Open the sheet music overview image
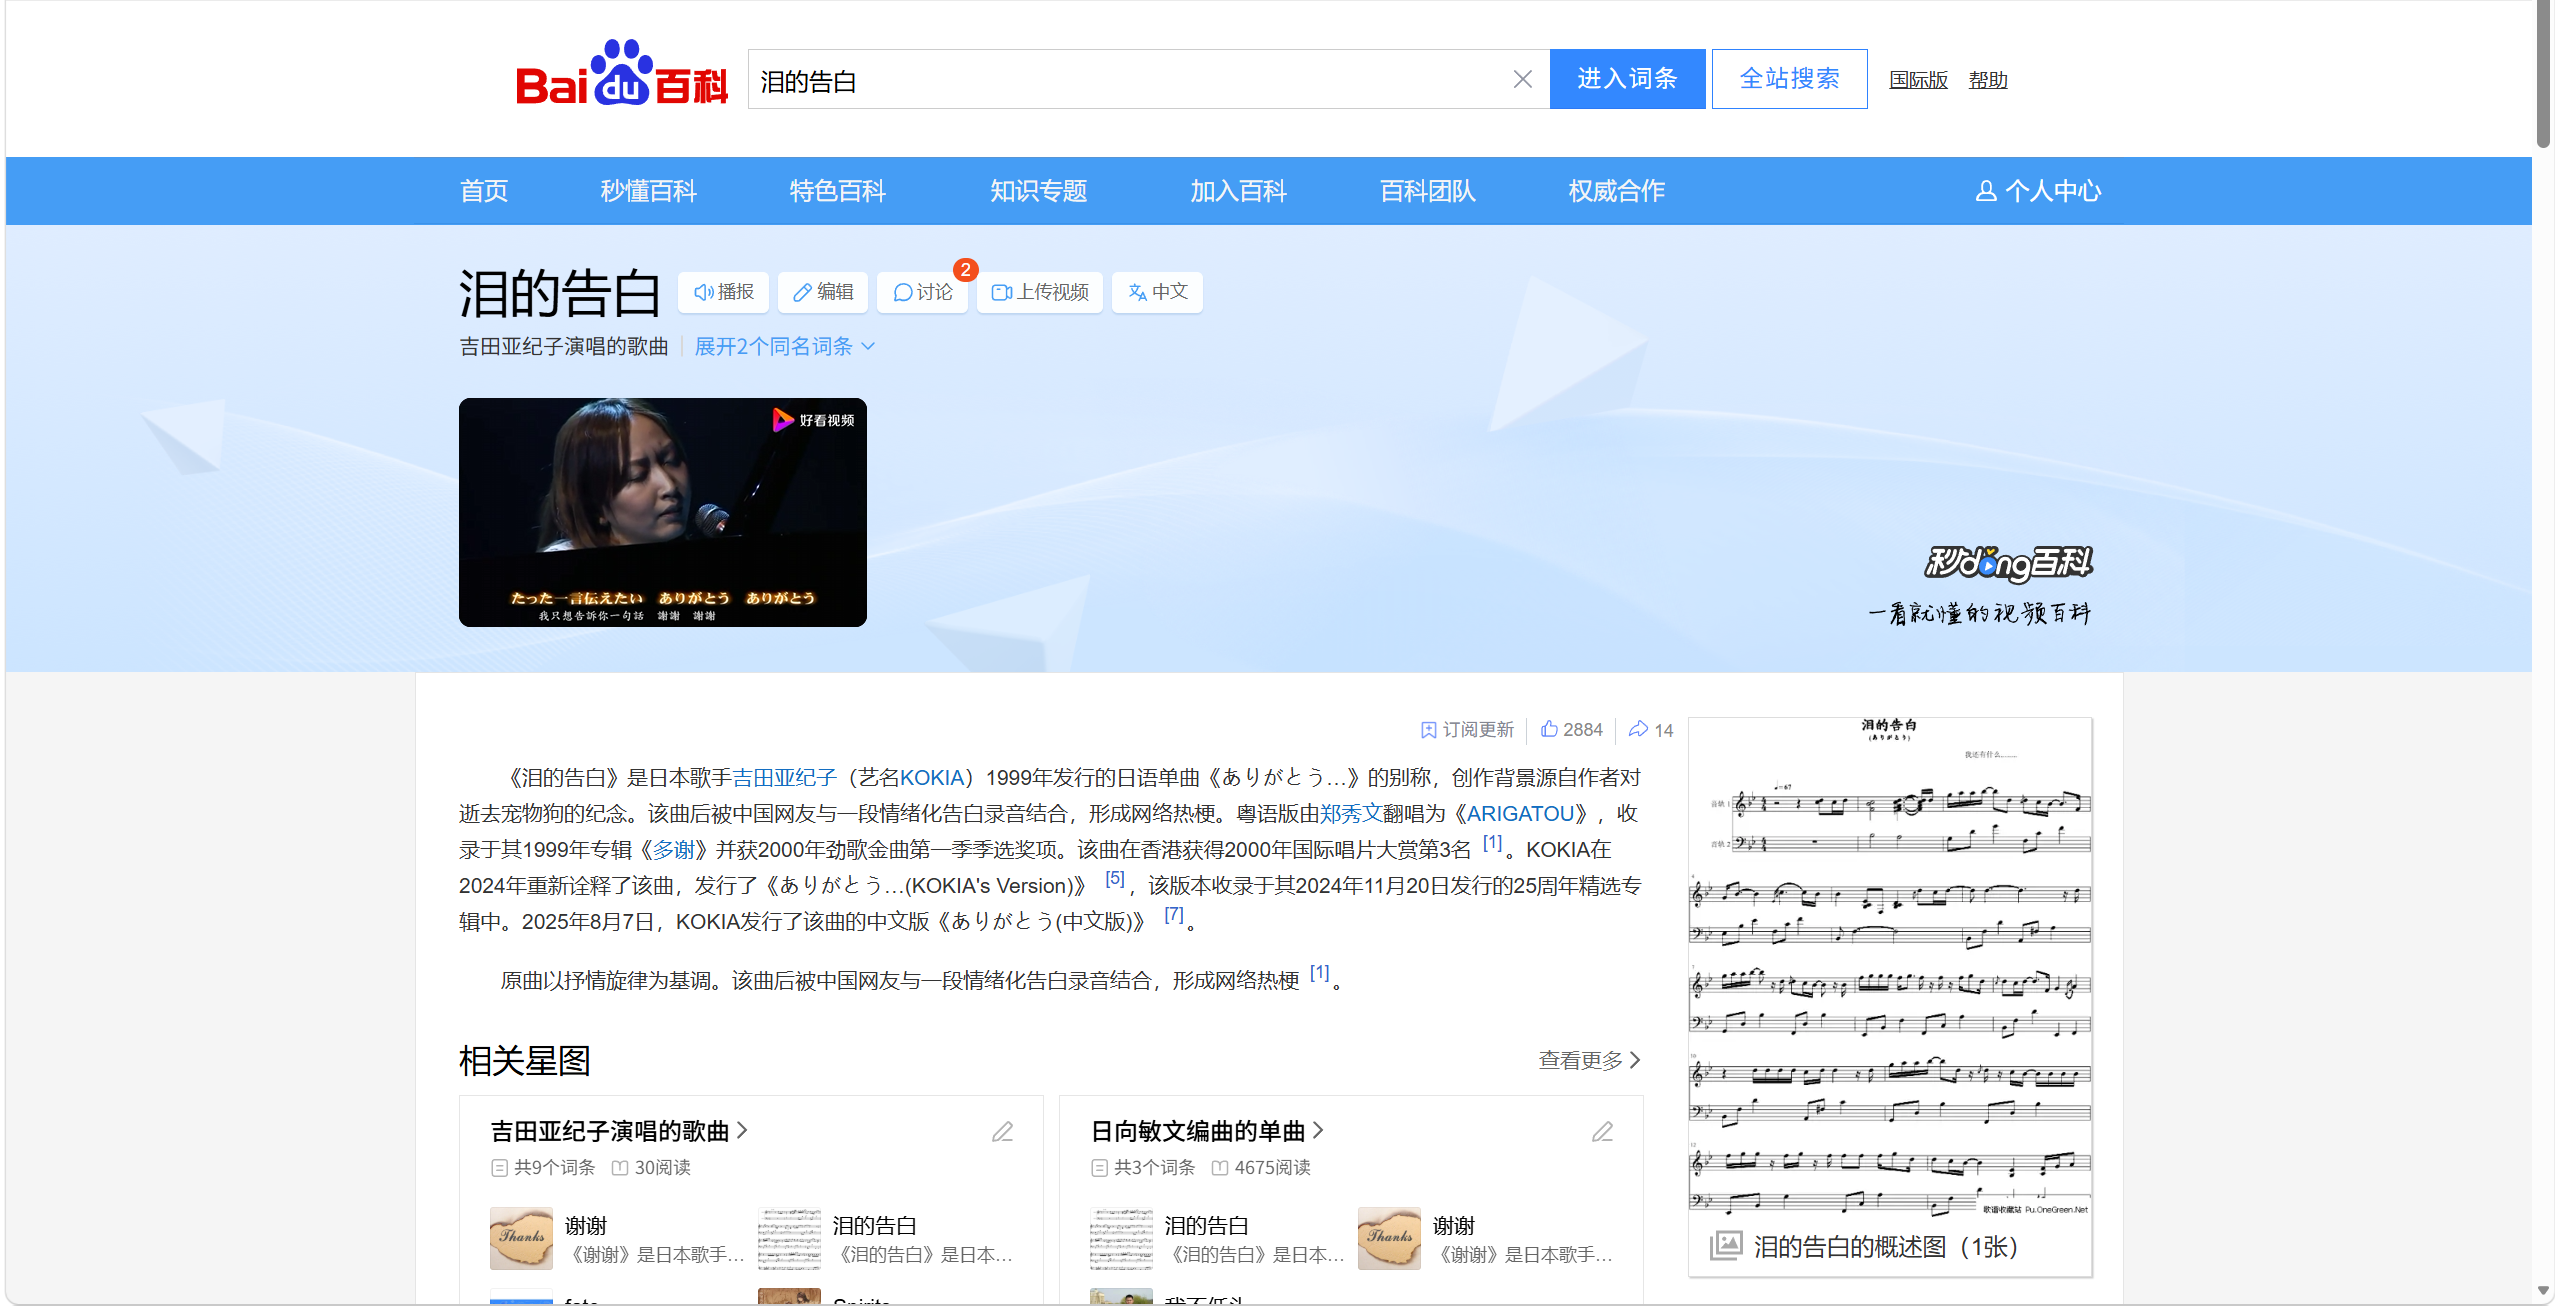The image size is (2559, 1306). click(1890, 968)
